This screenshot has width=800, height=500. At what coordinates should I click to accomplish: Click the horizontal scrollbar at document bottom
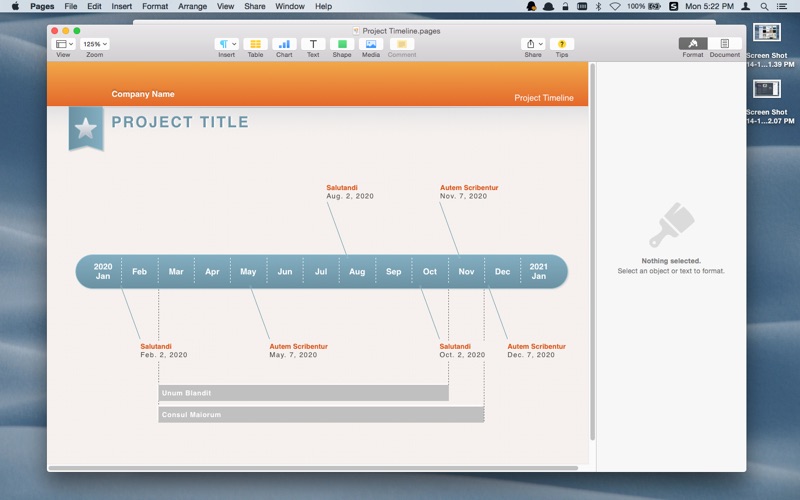point(313,468)
